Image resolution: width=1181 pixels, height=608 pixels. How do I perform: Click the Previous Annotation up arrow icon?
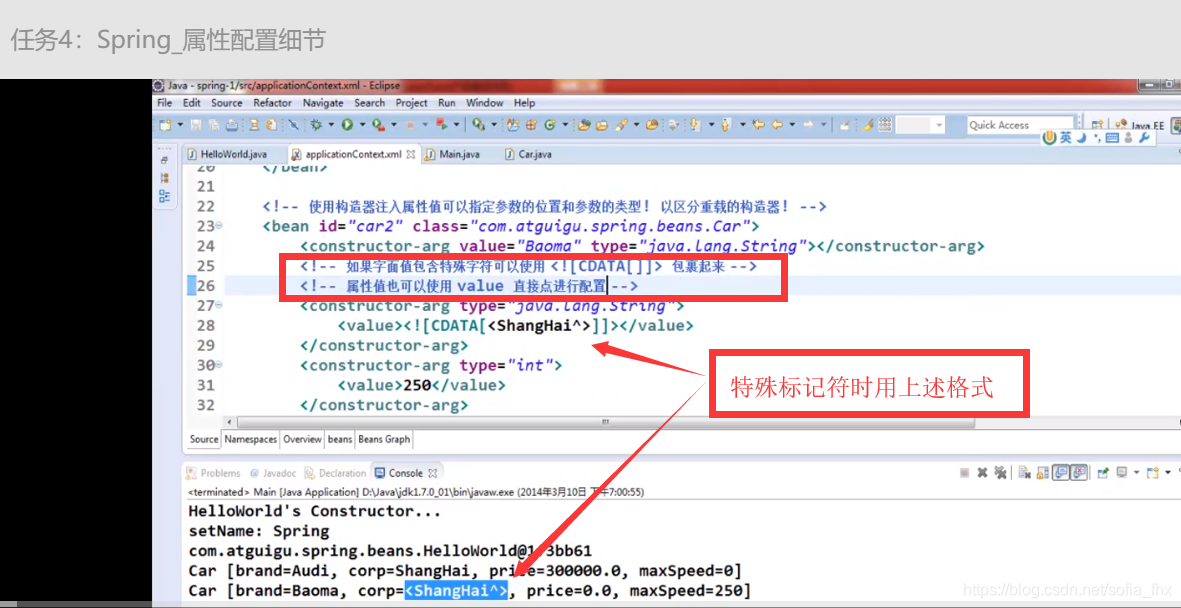click(x=725, y=125)
